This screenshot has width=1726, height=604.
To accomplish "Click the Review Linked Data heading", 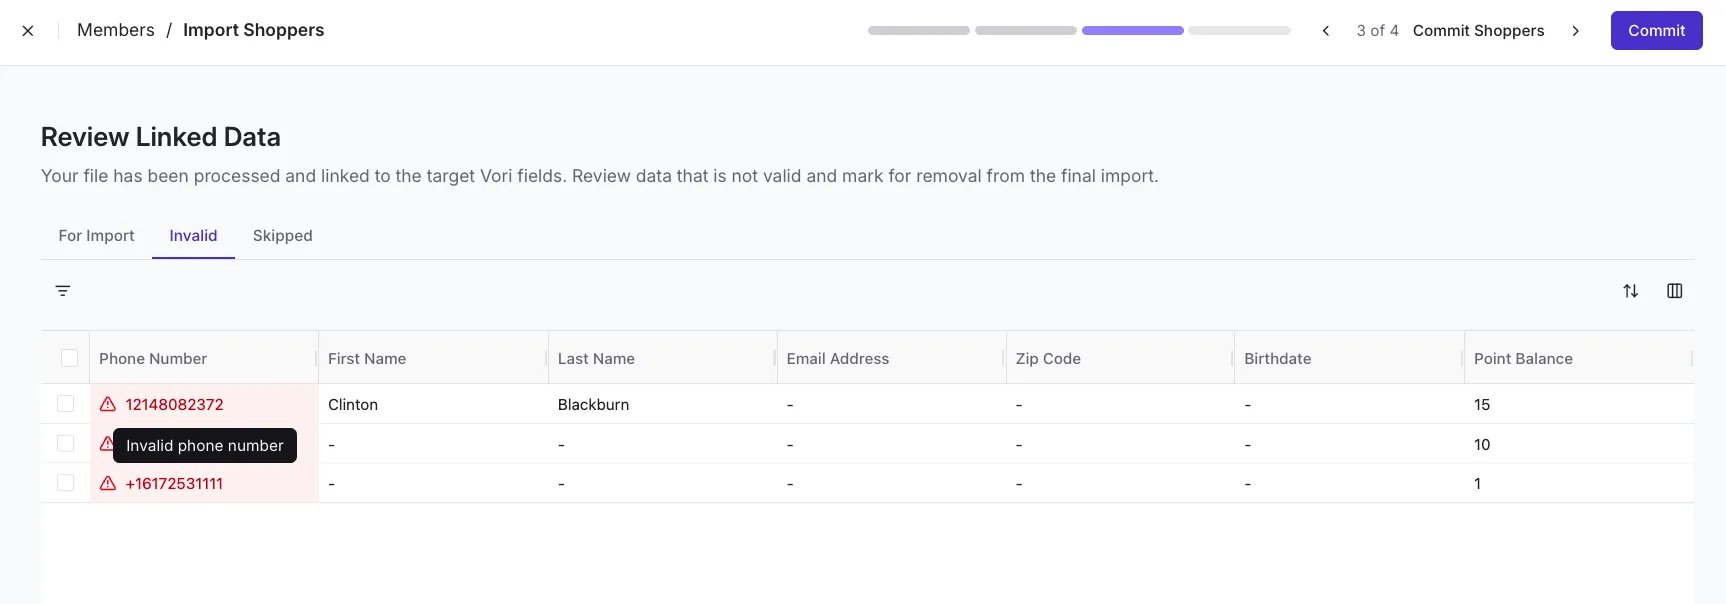I will [x=161, y=137].
